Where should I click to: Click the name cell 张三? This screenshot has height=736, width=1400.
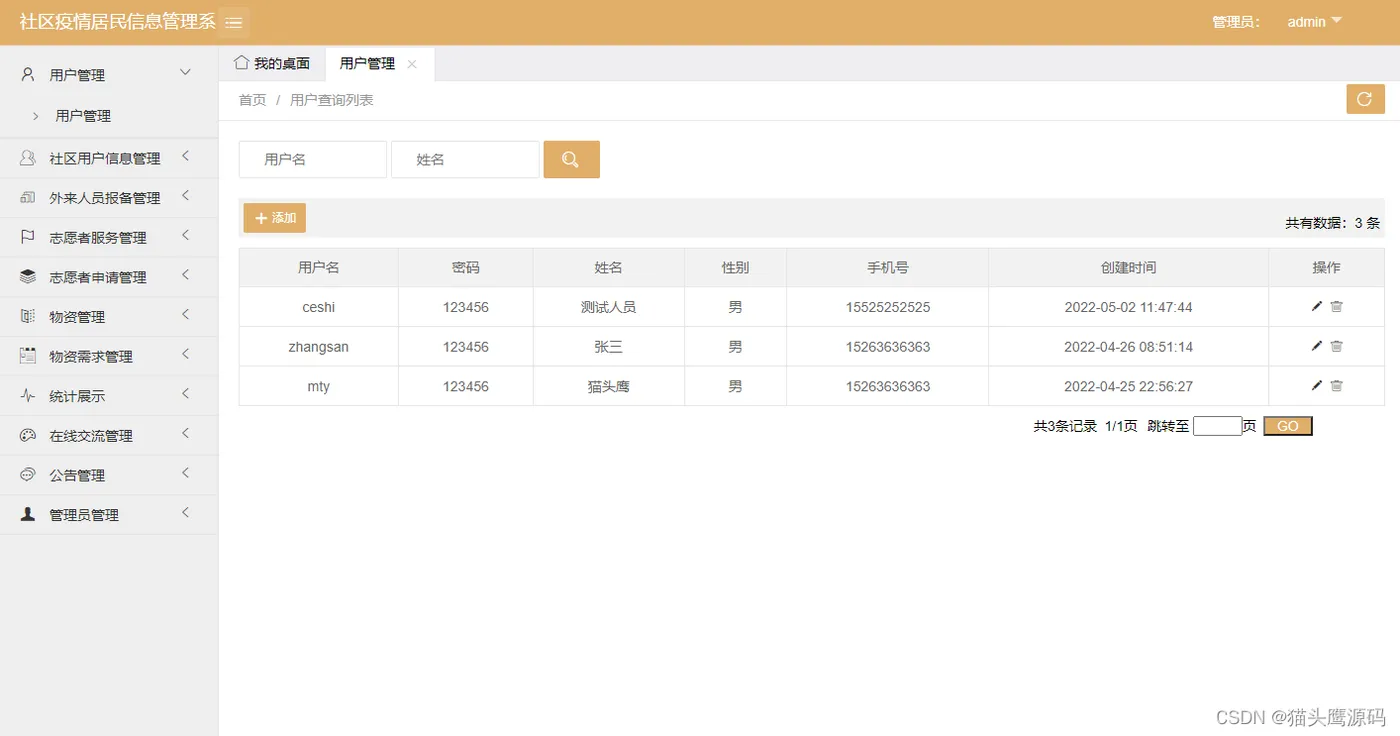click(x=608, y=347)
